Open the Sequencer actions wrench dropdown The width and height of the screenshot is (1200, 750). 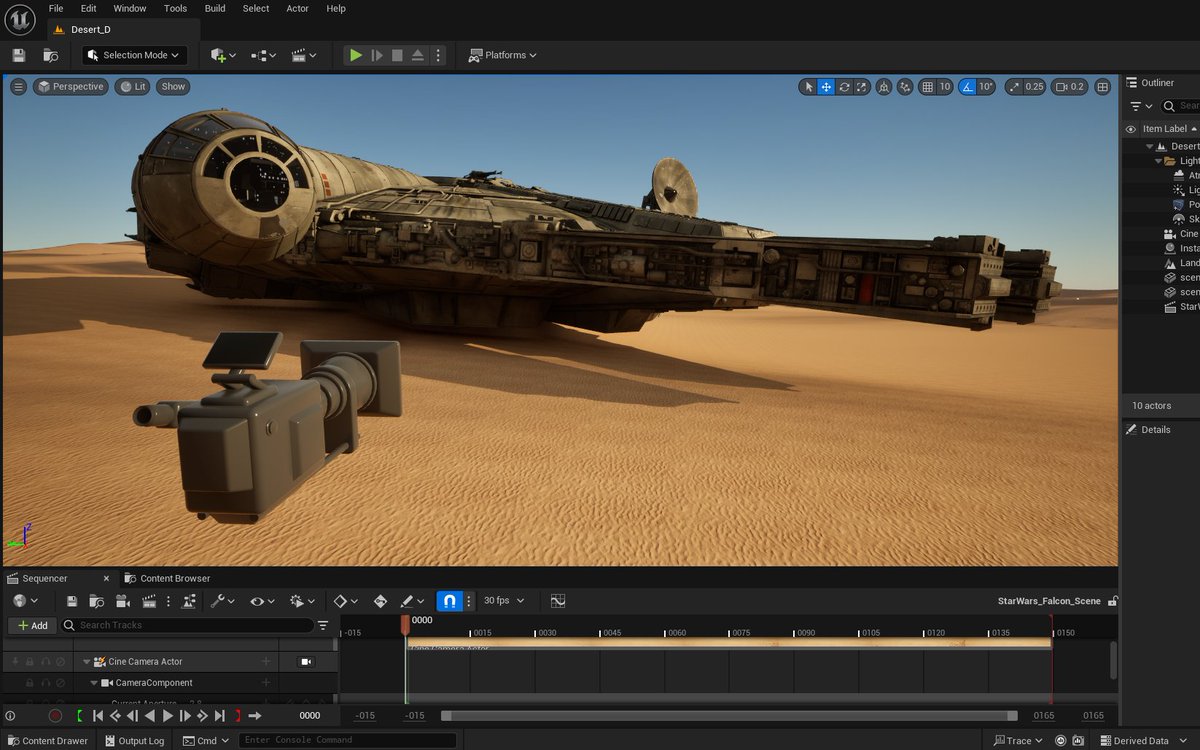tap(222, 601)
